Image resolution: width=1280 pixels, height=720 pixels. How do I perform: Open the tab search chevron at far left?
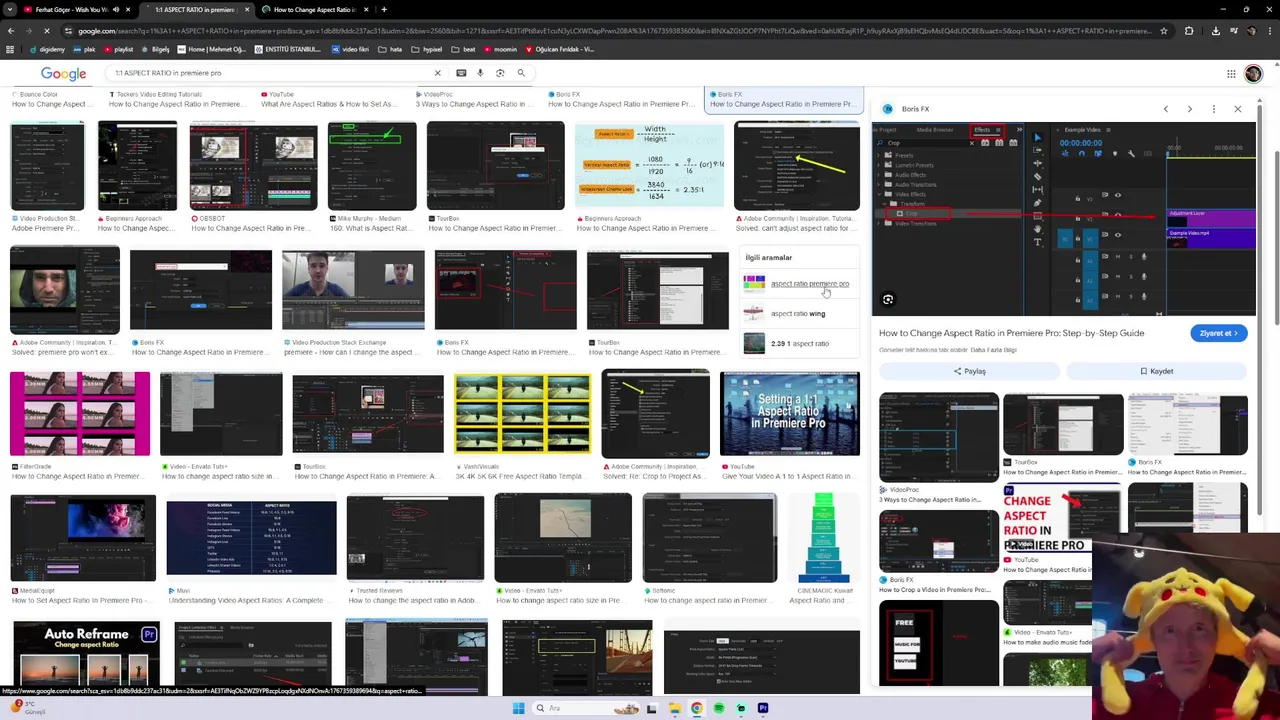tap(9, 9)
